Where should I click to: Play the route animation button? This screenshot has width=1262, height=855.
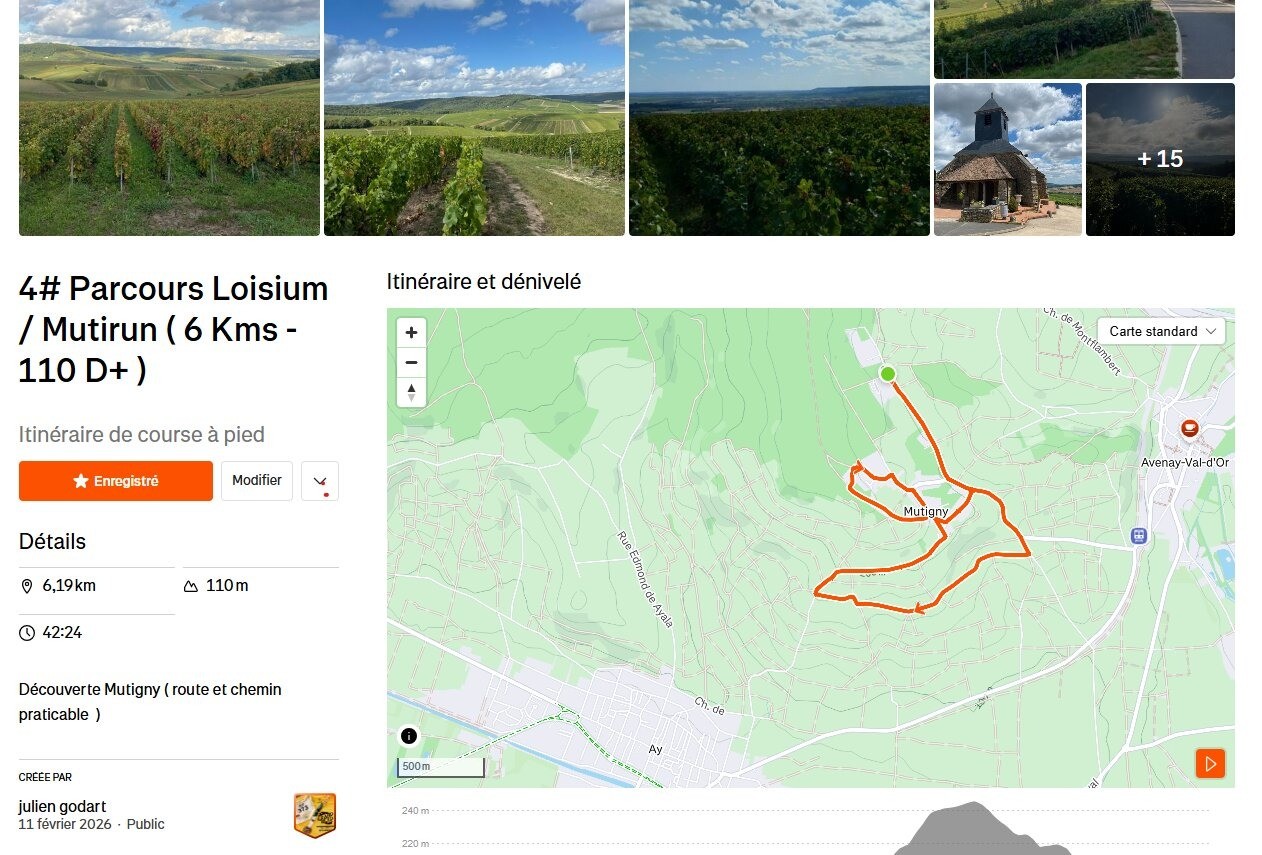[1210, 764]
